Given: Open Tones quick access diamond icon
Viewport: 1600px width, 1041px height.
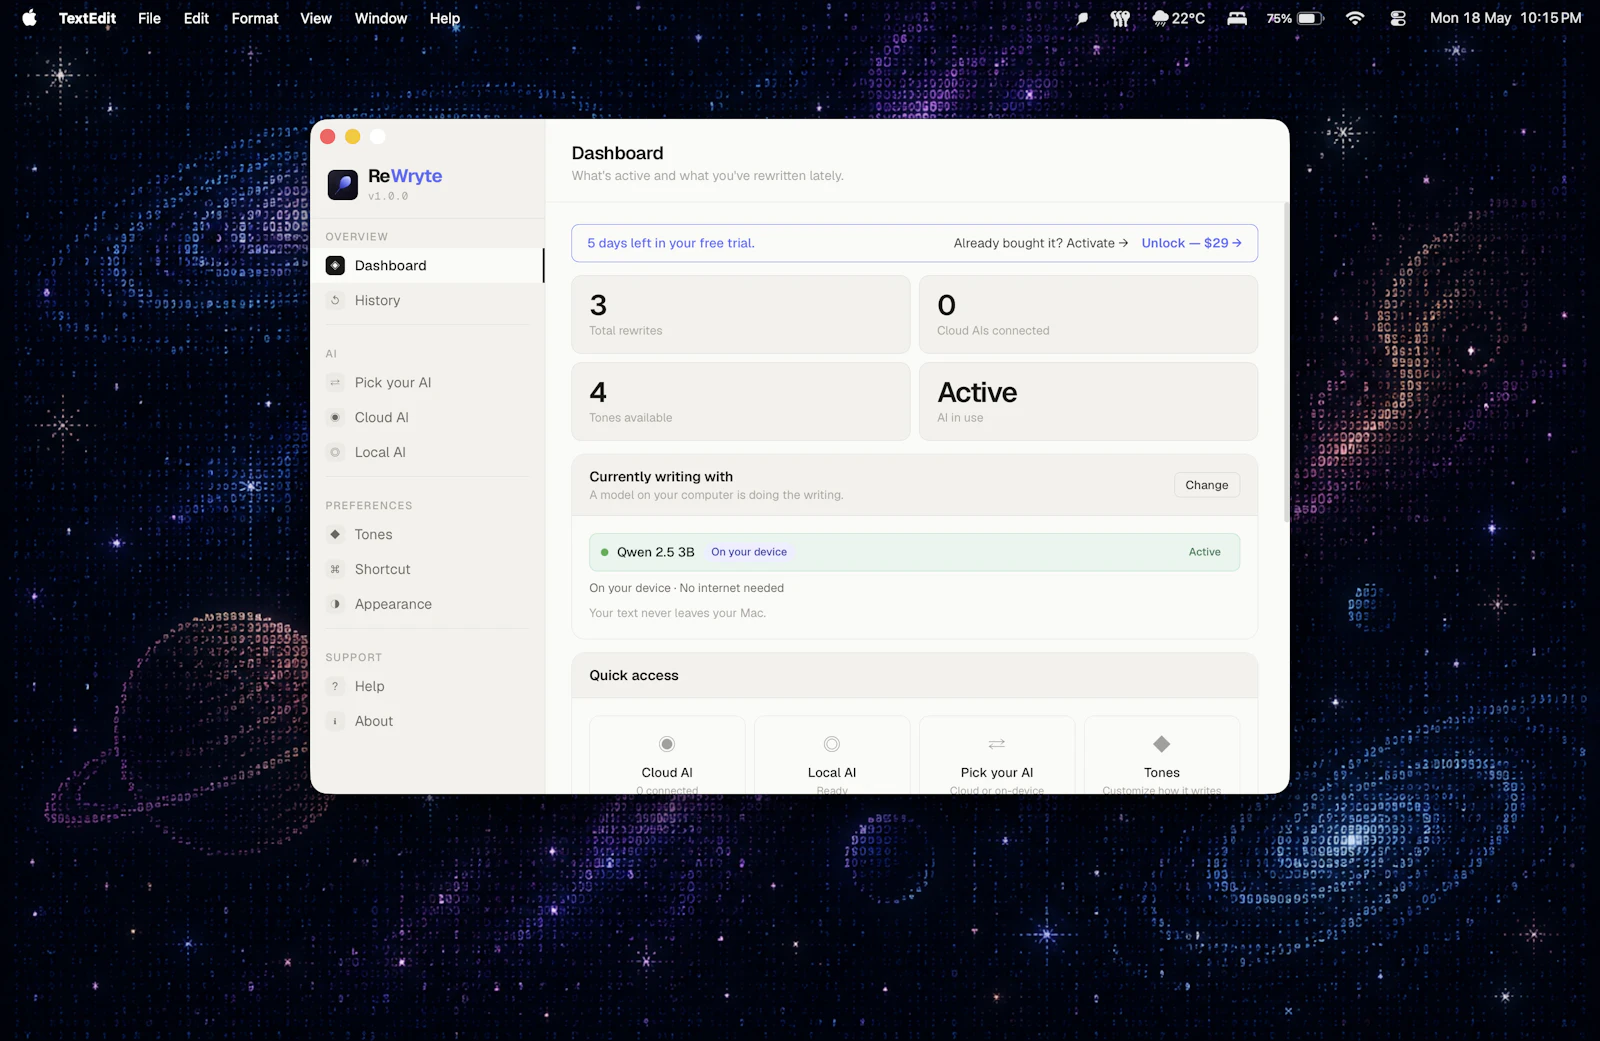Looking at the screenshot, I should pyautogui.click(x=1162, y=744).
